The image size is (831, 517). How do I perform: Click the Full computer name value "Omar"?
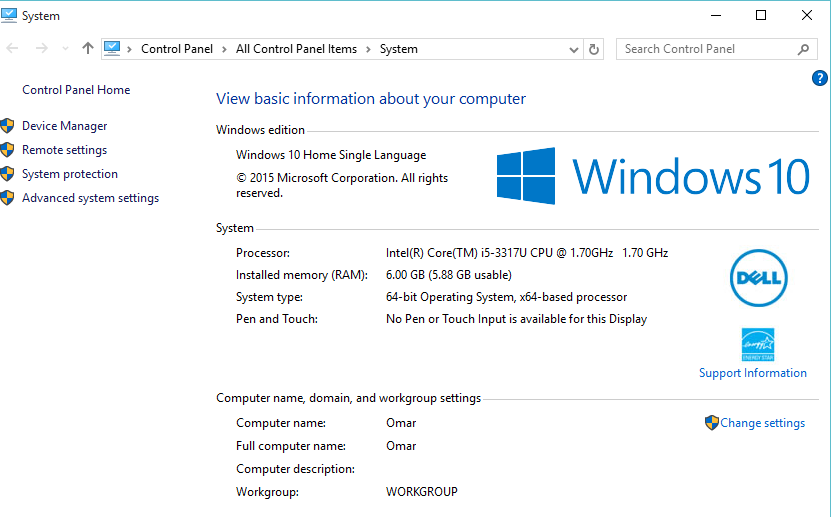(401, 446)
